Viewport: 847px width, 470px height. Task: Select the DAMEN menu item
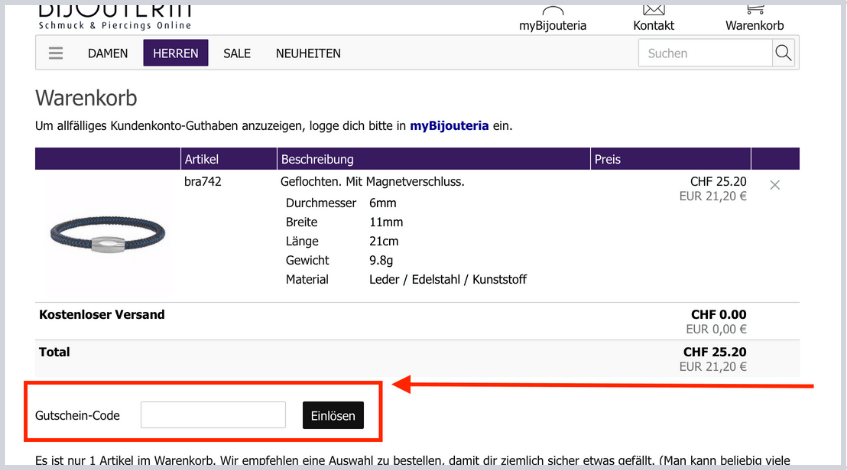click(108, 53)
